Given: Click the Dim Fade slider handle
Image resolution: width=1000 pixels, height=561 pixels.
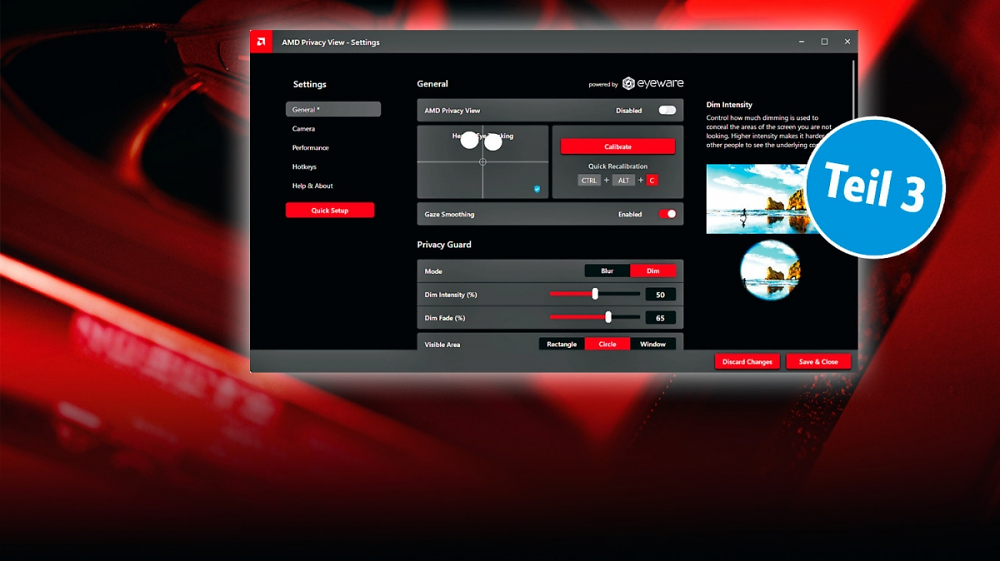Looking at the screenshot, I should (608, 317).
